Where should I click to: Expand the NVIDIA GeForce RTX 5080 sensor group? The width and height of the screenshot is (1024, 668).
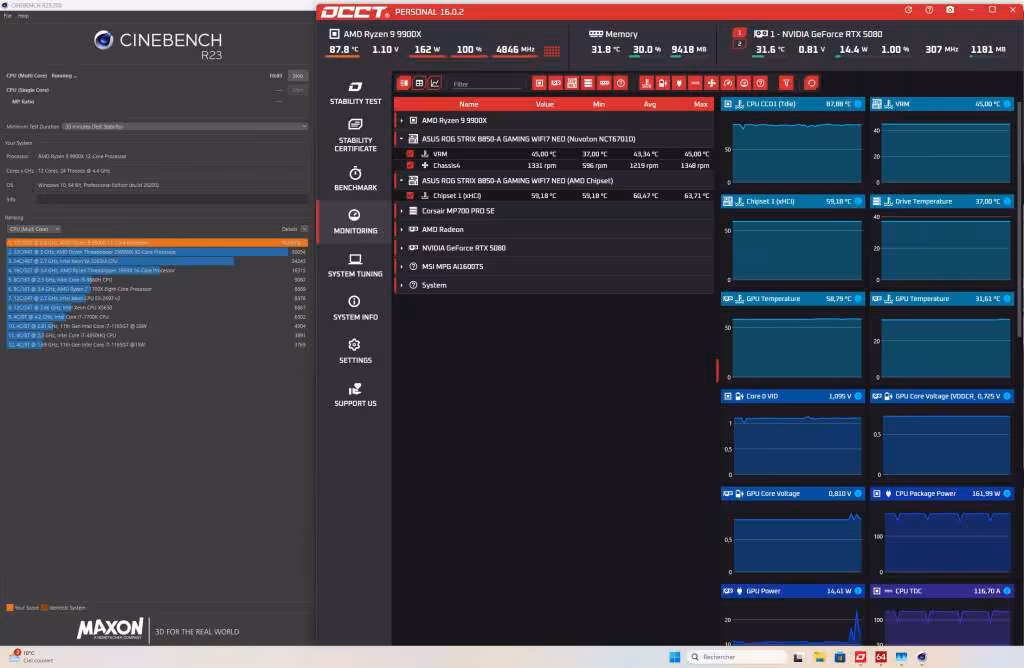[402, 248]
